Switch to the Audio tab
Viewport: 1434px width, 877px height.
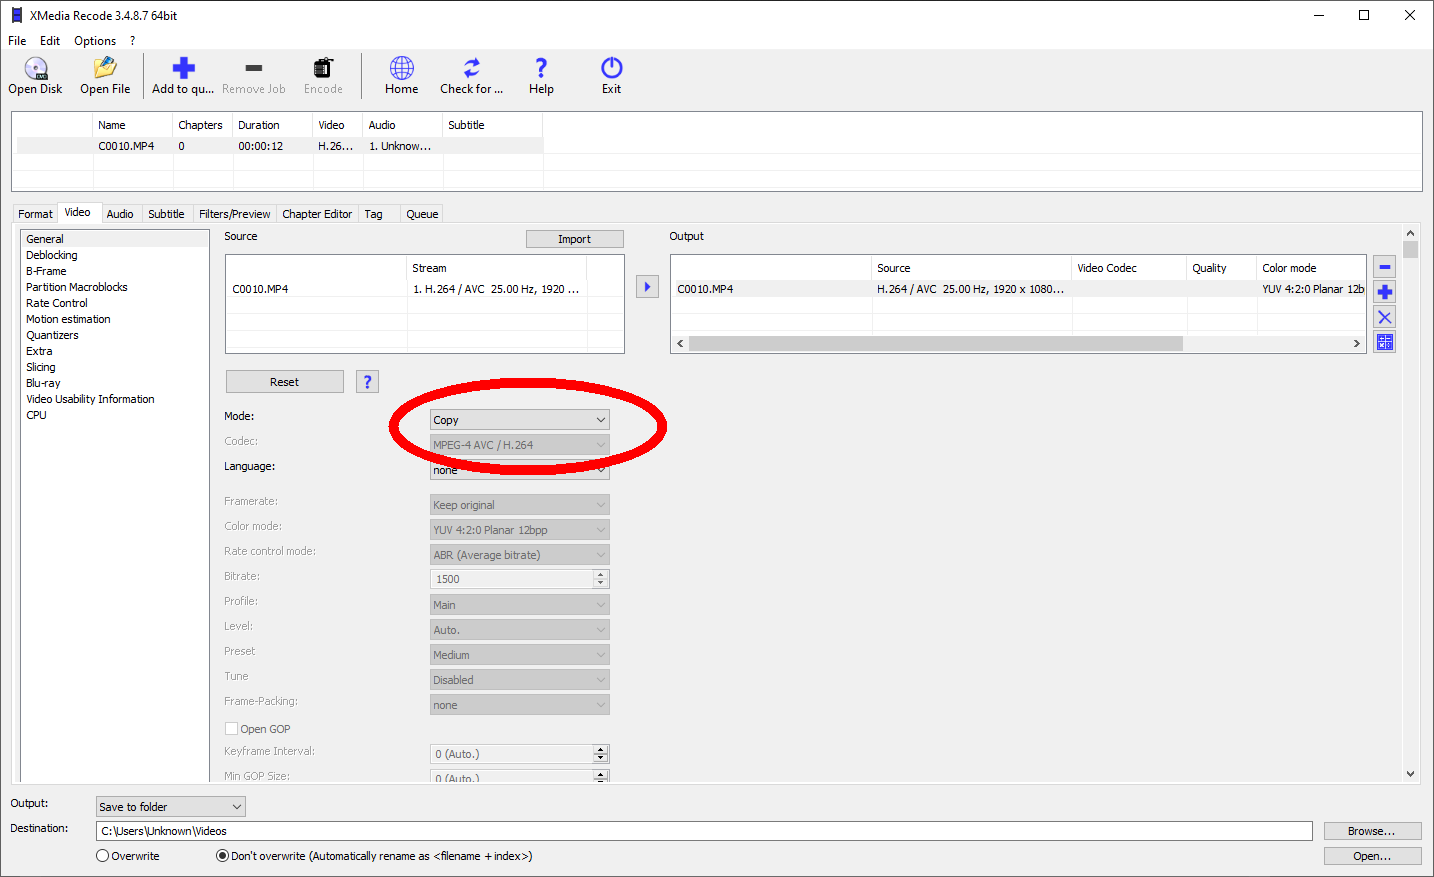pyautogui.click(x=120, y=214)
